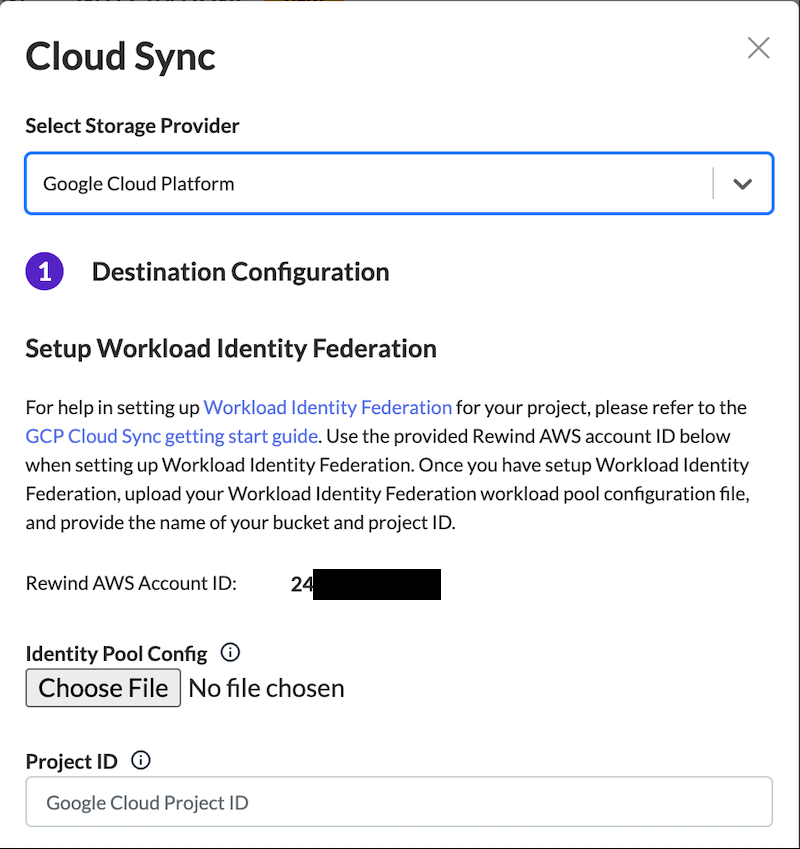Click the Rewind AWS Account ID value
The width and height of the screenshot is (800, 849).
(x=365, y=584)
